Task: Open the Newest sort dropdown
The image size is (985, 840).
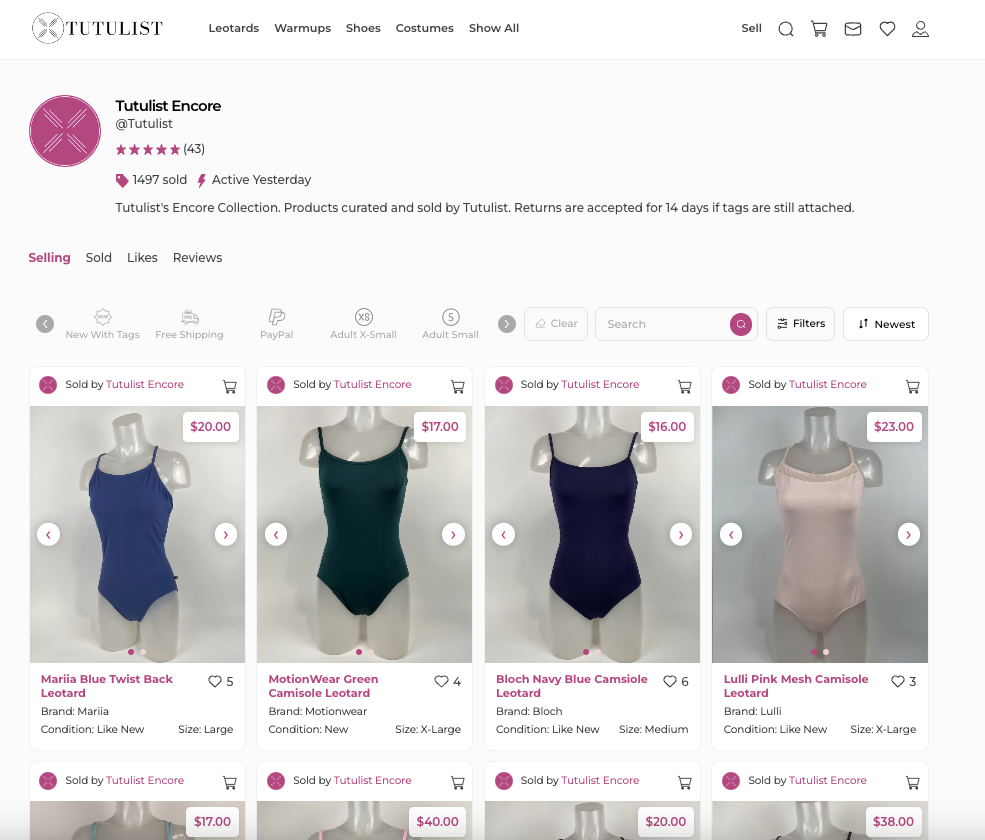Action: [x=886, y=324]
